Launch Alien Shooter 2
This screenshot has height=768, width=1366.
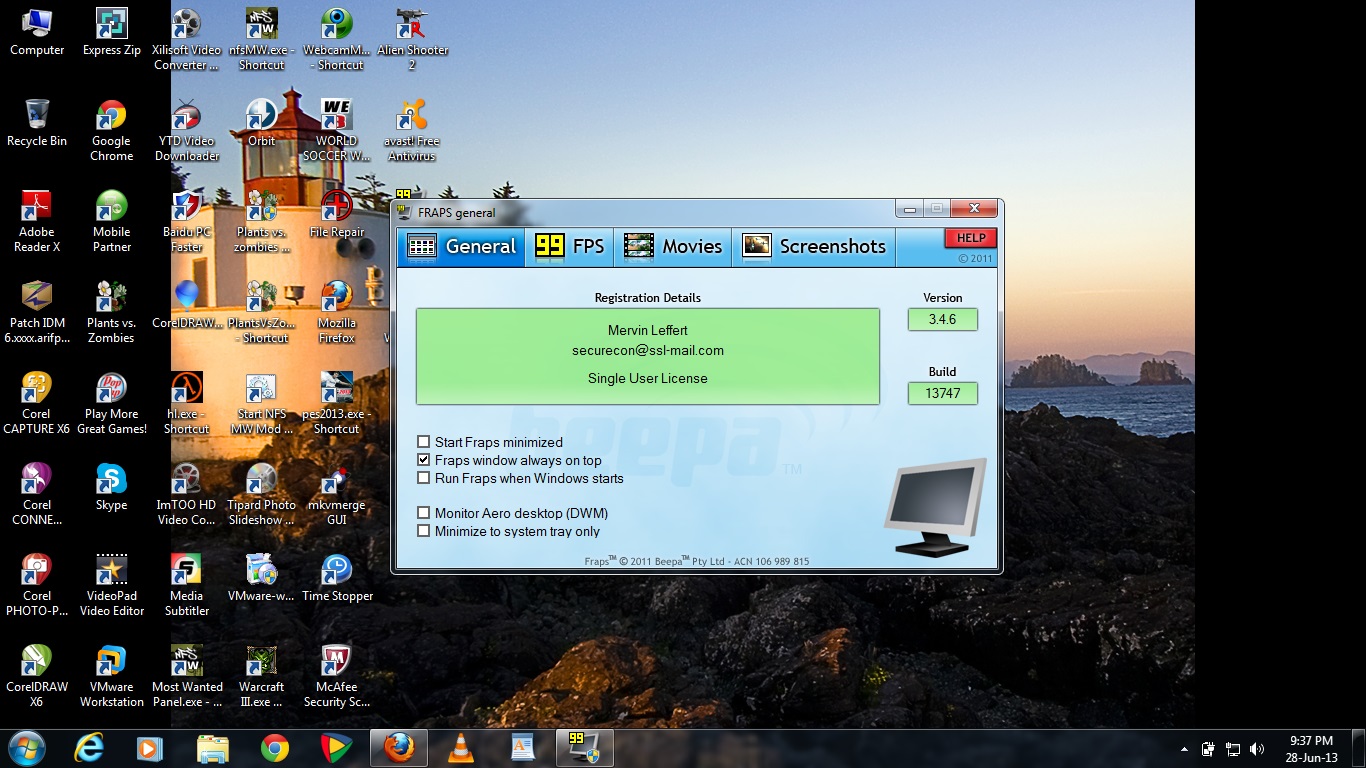click(x=411, y=25)
